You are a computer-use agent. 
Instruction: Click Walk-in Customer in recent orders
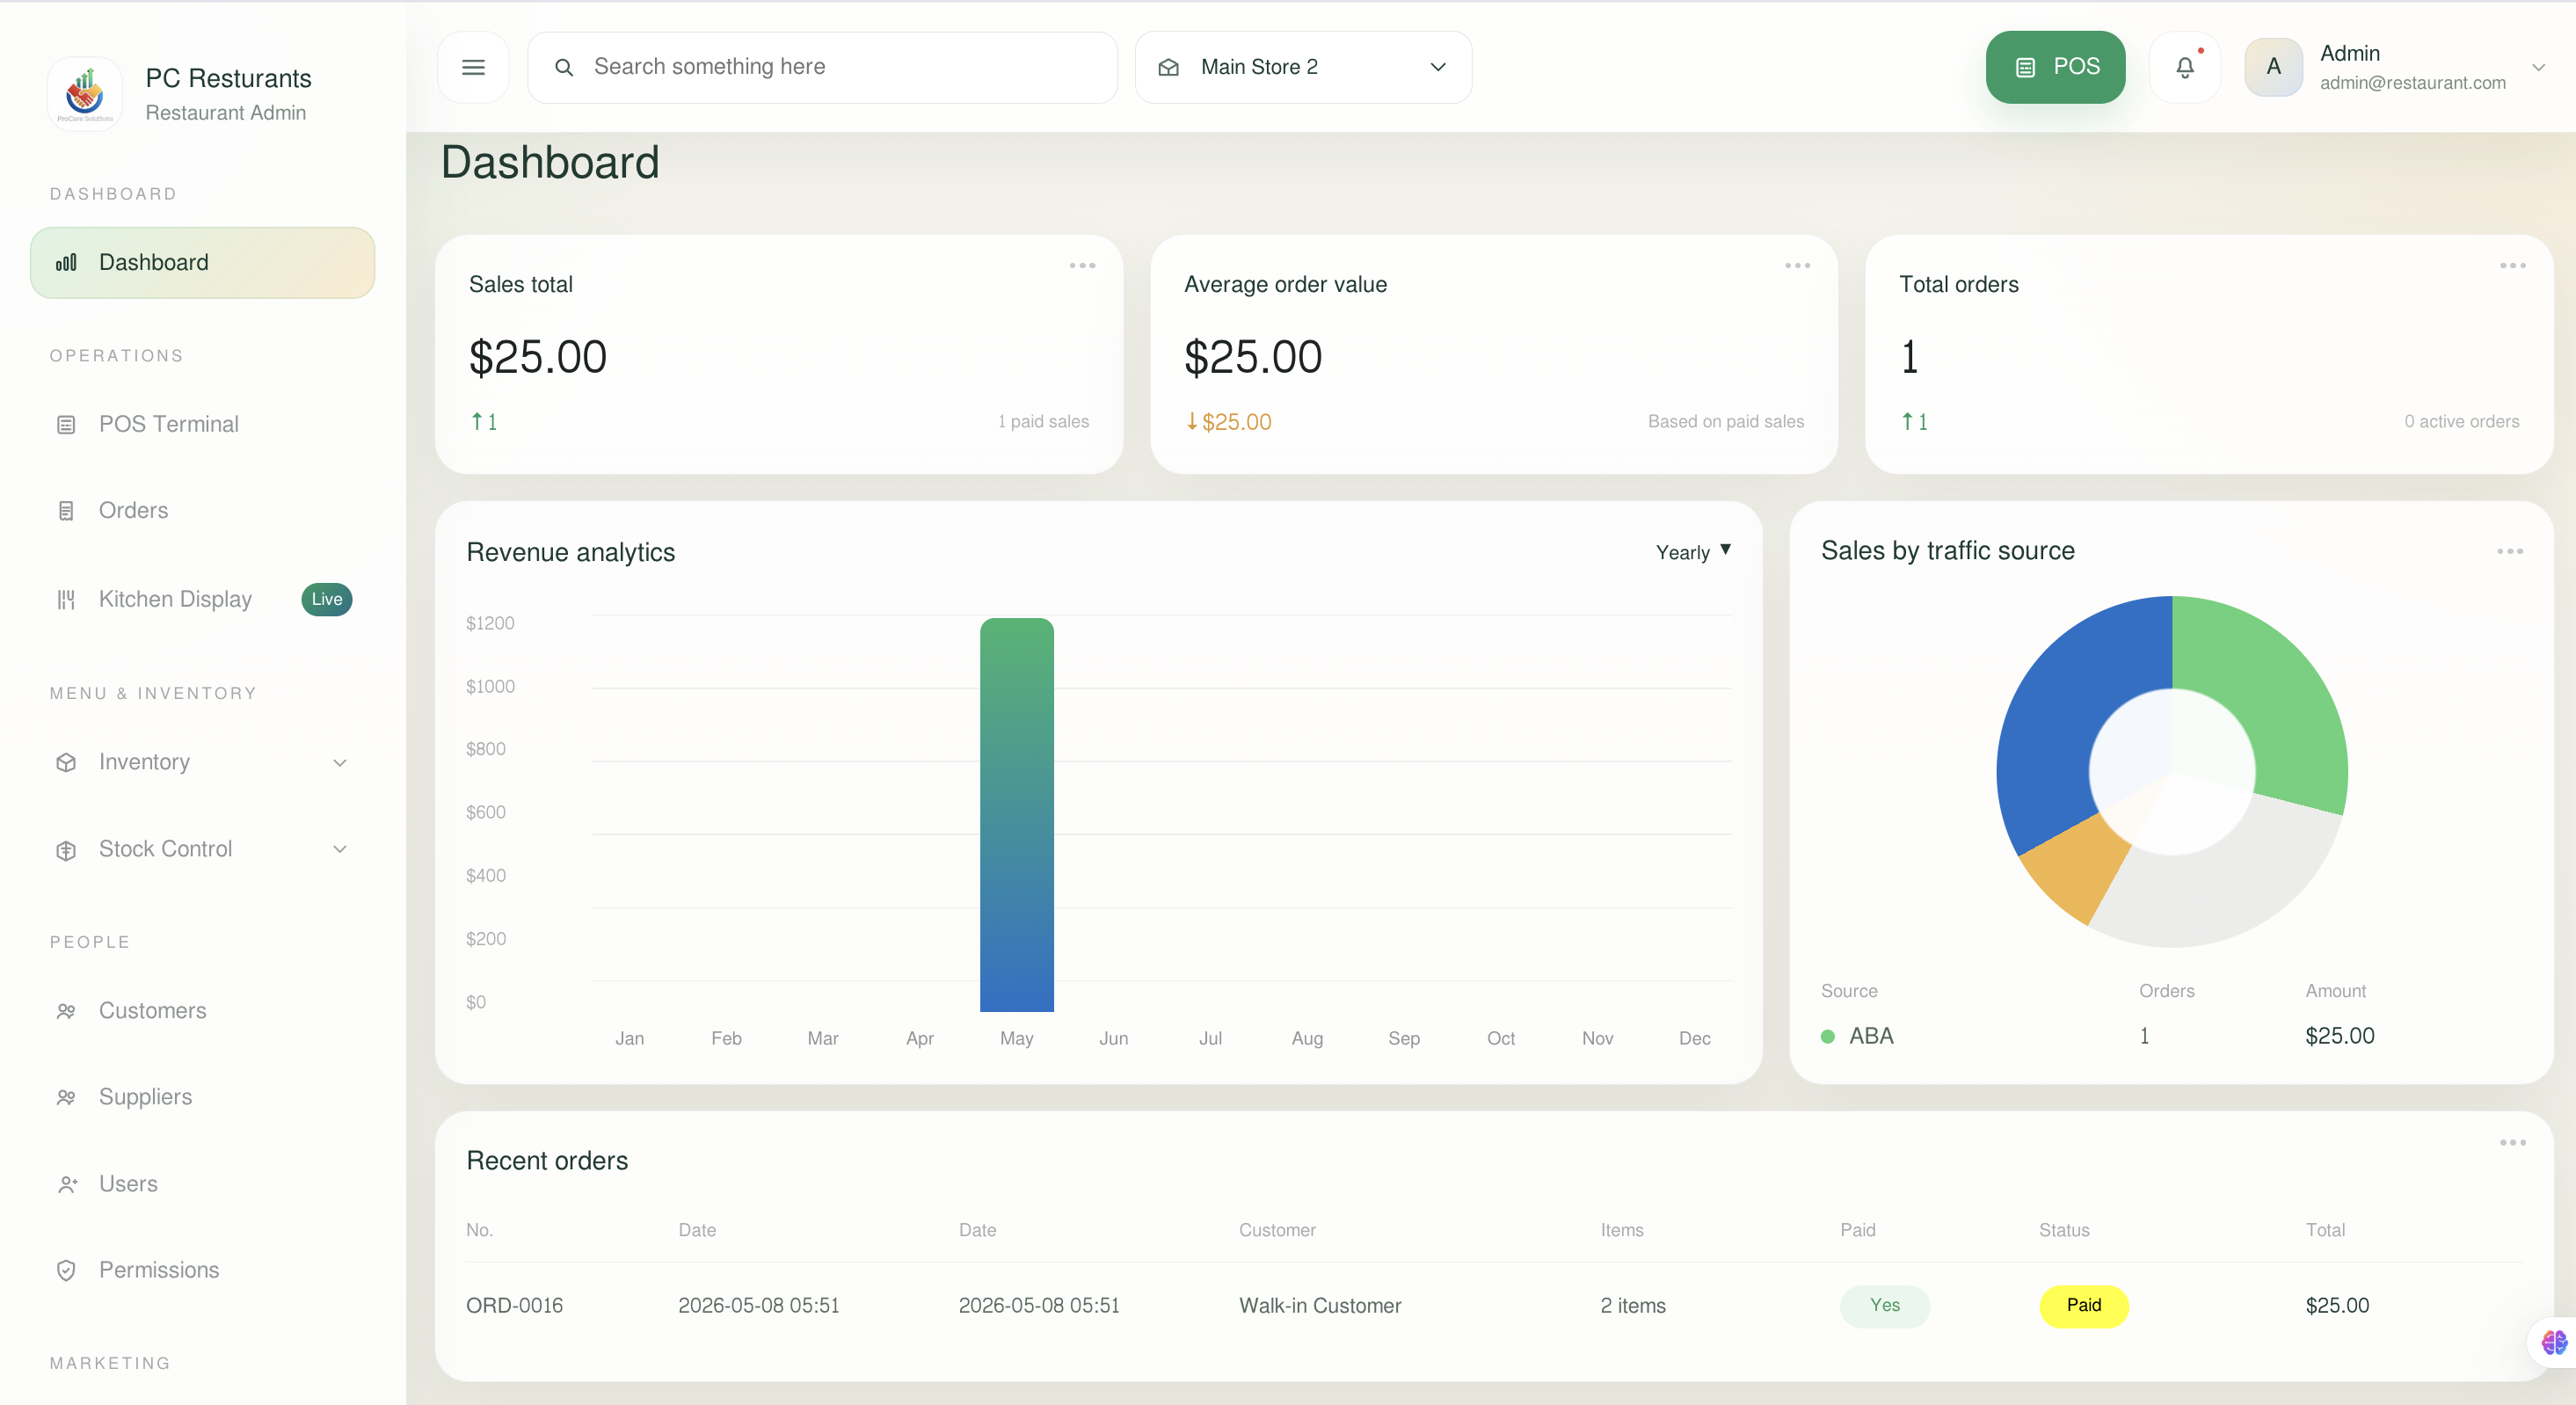click(x=1320, y=1306)
